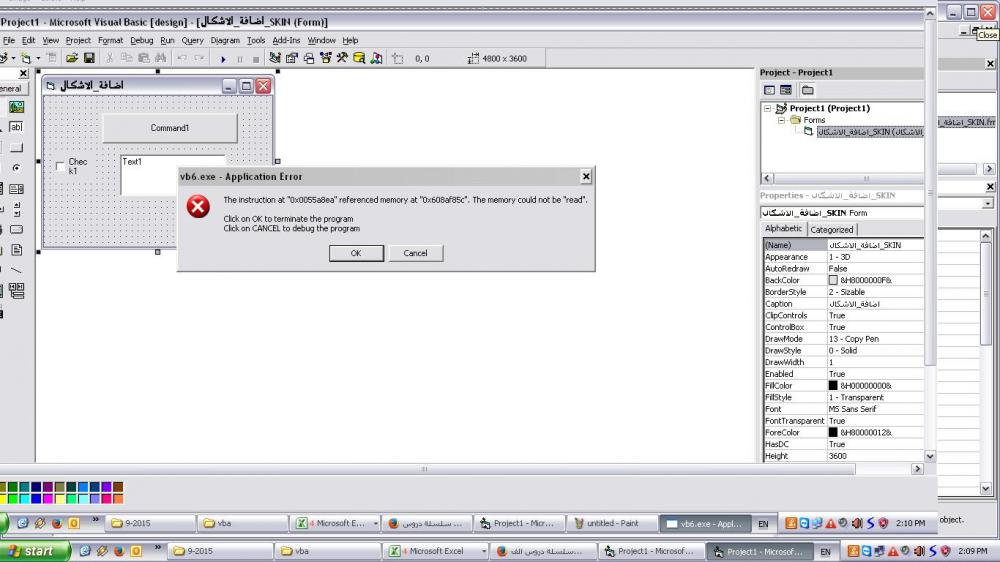
Task: Open Project Explorer from the toolbar
Action: point(274,58)
